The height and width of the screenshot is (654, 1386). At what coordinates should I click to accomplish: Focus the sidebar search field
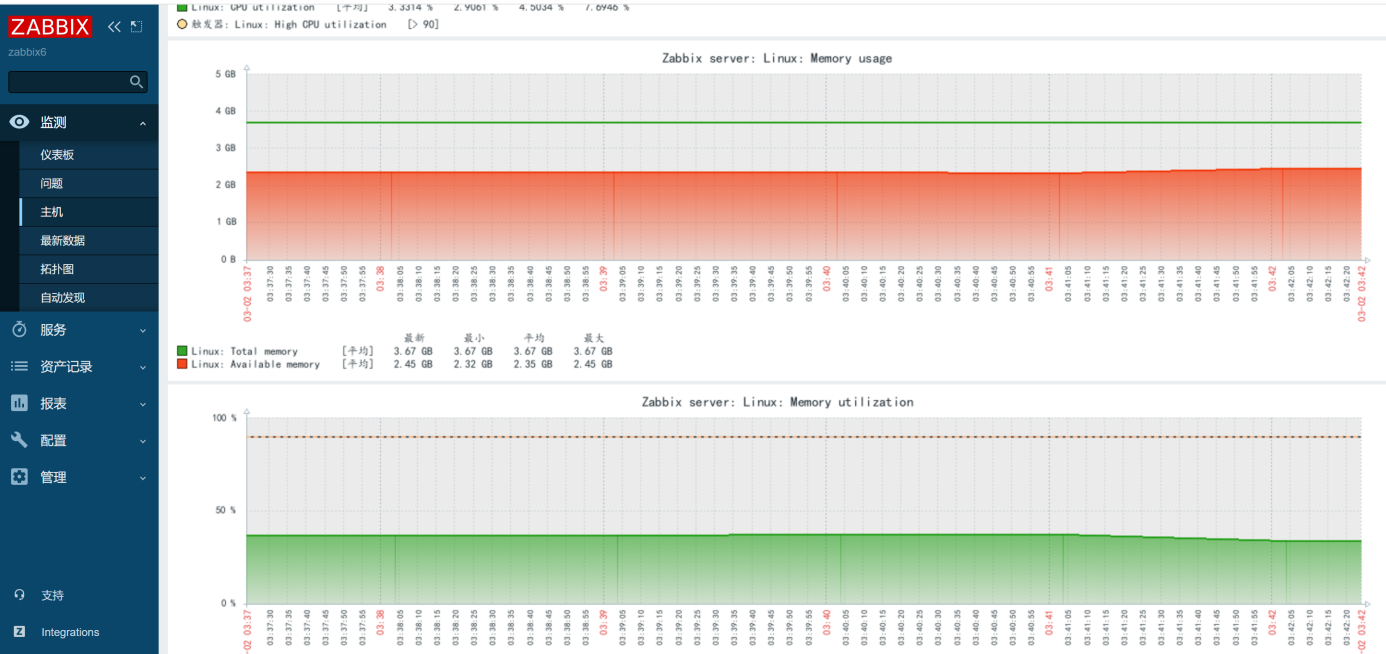[x=78, y=82]
